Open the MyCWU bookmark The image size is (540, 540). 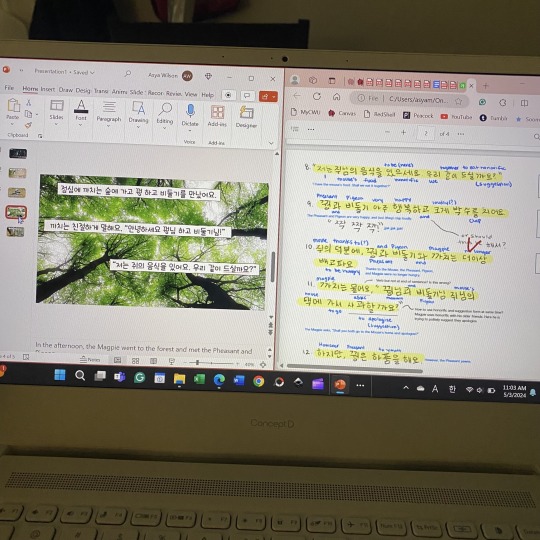tap(305, 112)
